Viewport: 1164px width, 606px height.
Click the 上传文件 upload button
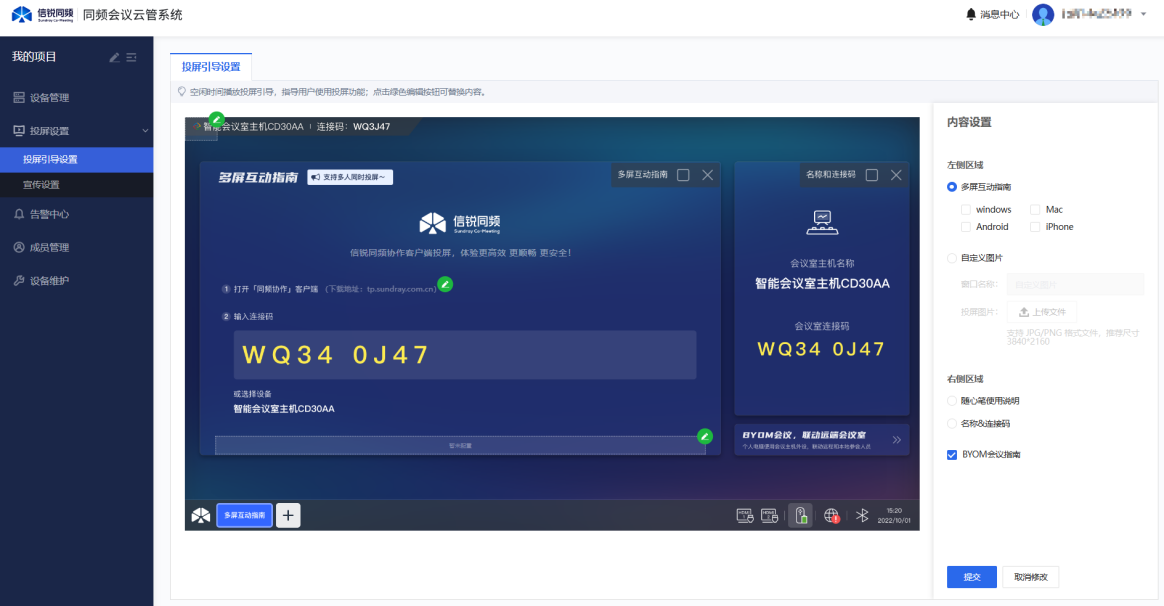(x=1042, y=312)
